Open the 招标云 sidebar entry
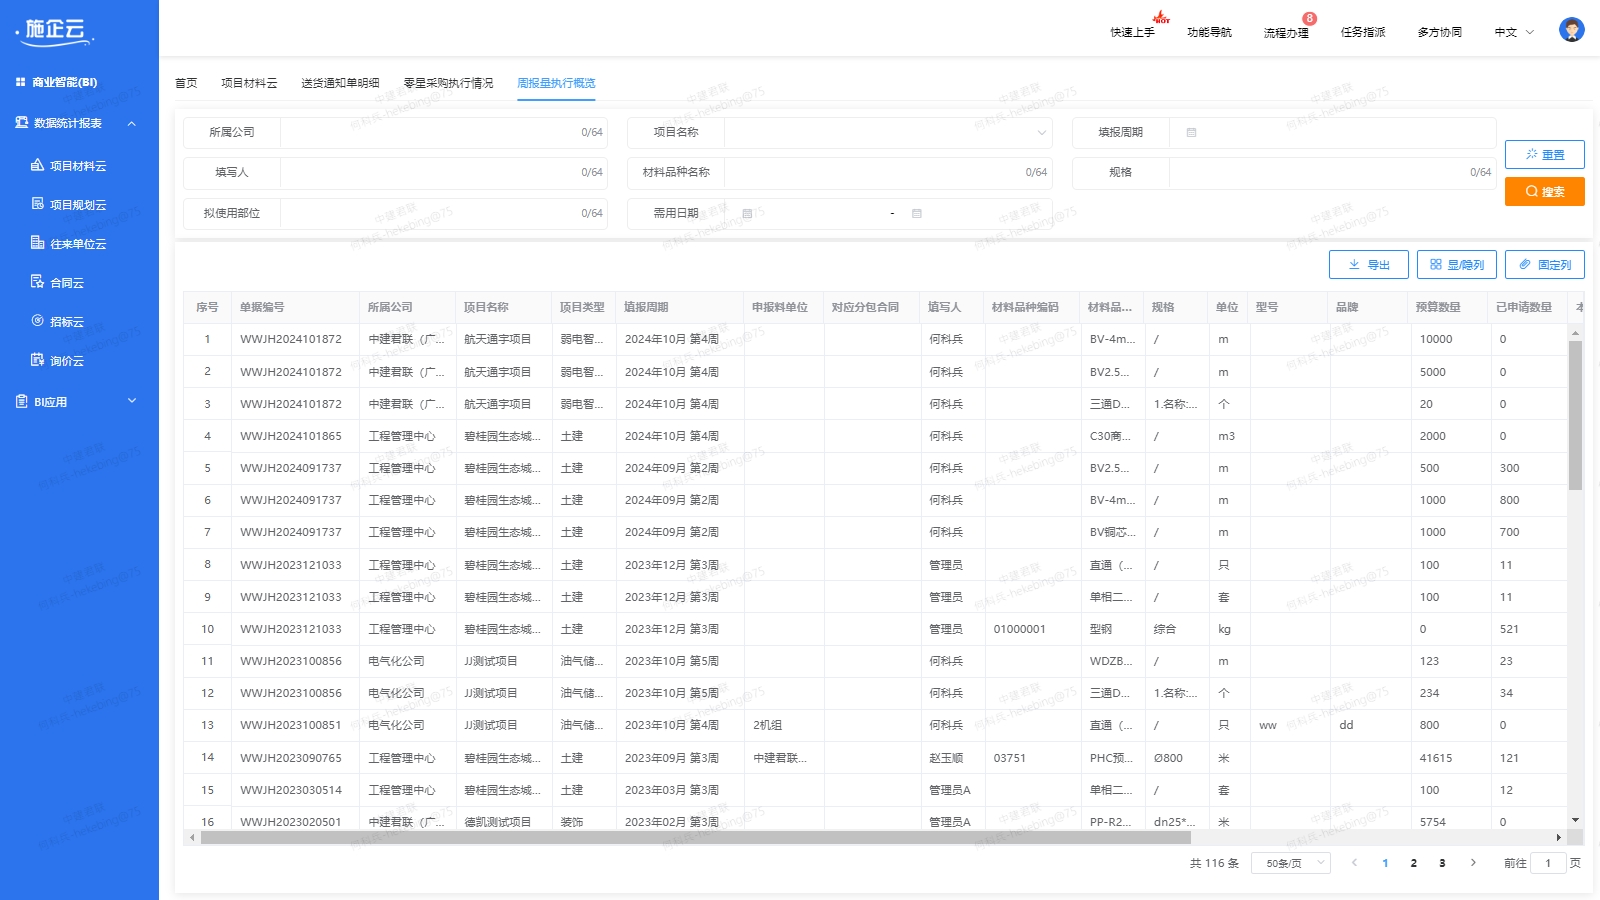The width and height of the screenshot is (1600, 900). [x=66, y=322]
